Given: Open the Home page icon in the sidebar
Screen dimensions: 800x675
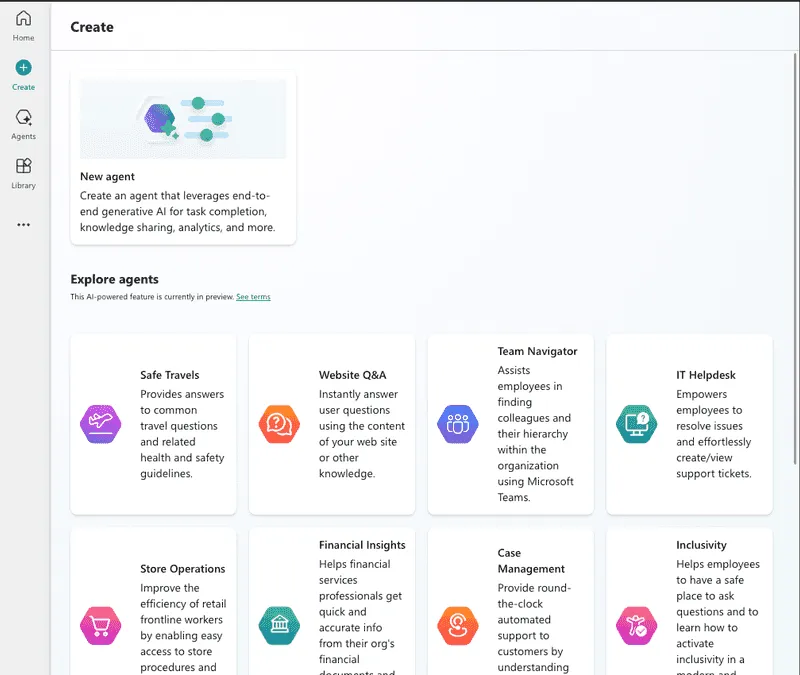Looking at the screenshot, I should click(x=23, y=18).
